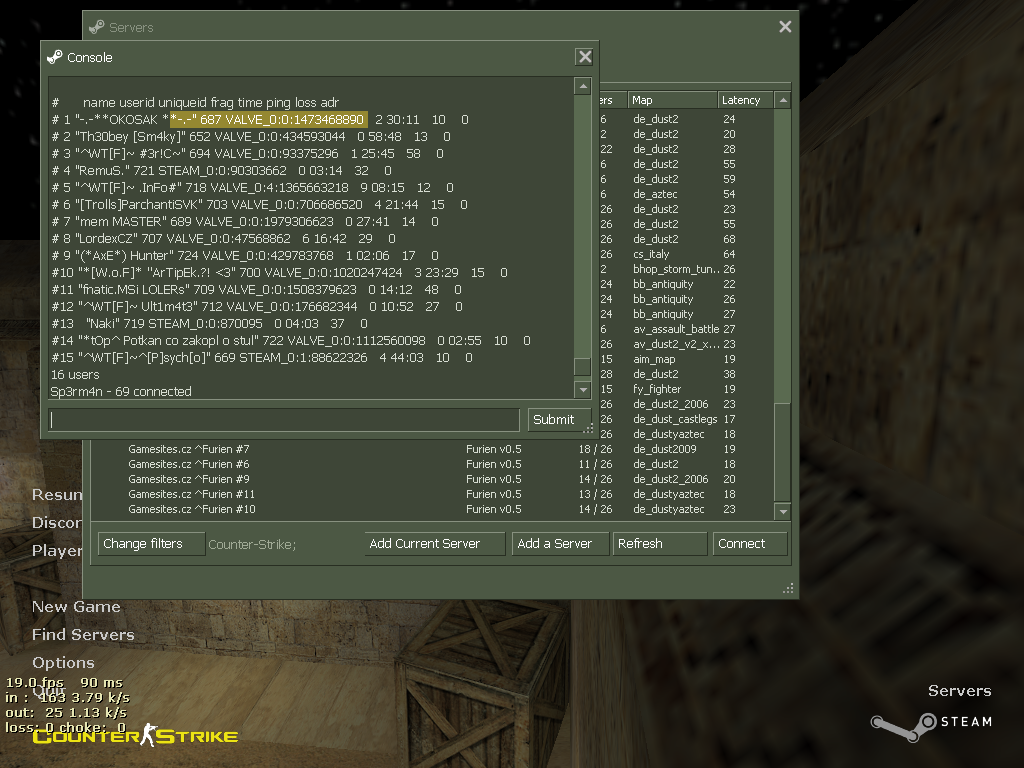Refresh the server list
This screenshot has height=768, width=1024.
660,544
